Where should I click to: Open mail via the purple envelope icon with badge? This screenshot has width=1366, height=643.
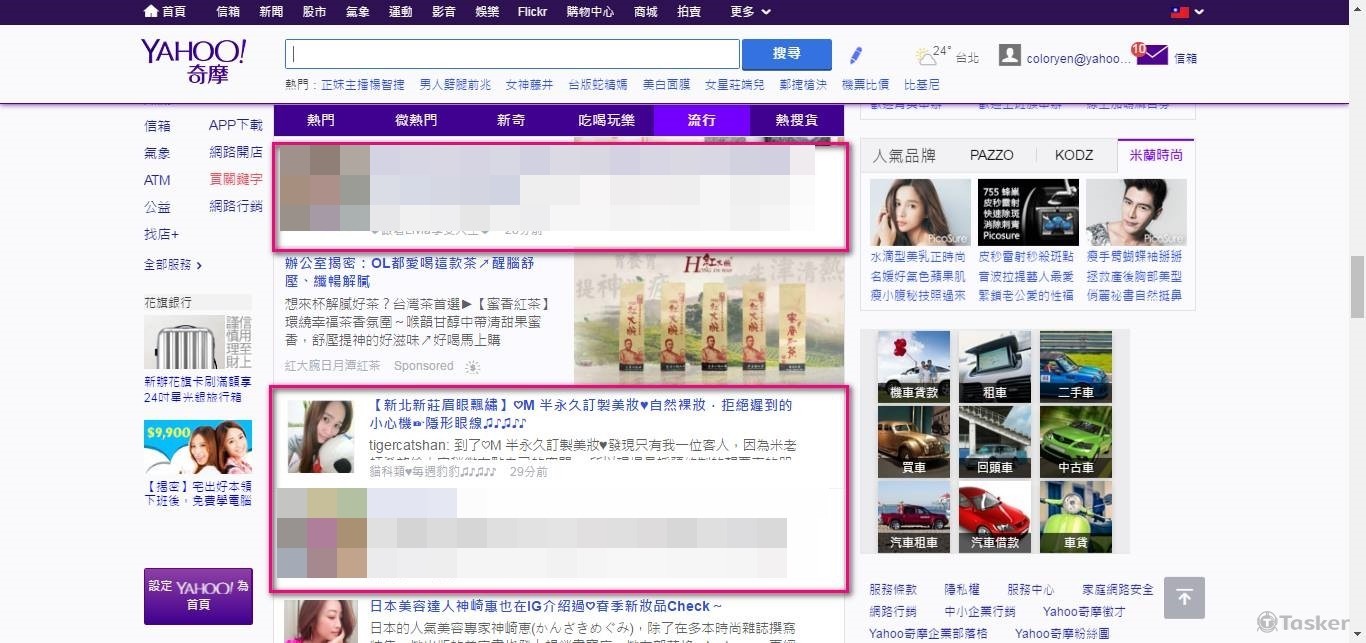1152,55
